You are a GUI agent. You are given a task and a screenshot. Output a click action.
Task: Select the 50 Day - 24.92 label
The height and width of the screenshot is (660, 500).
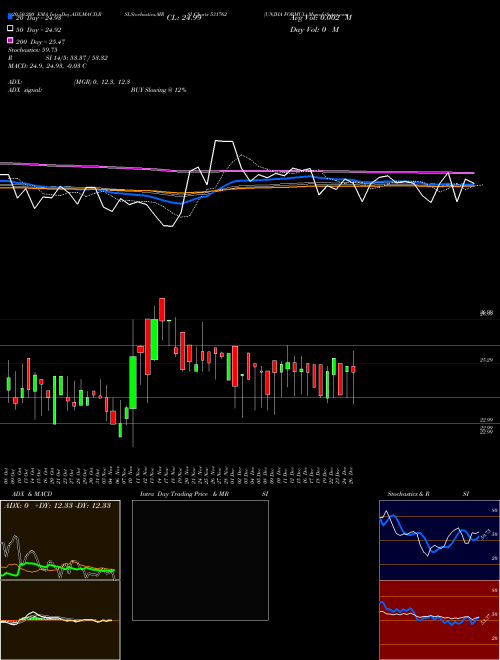pos(39,30)
